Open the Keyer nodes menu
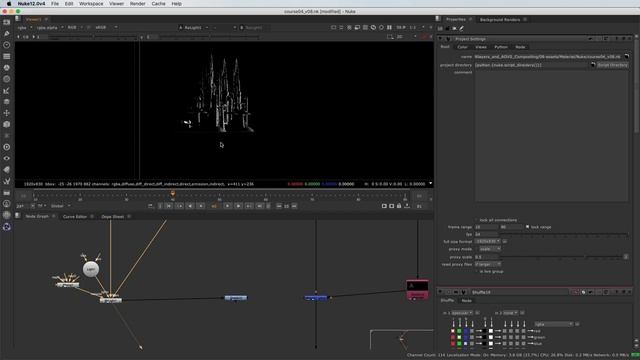The width and height of the screenshot is (640, 360). pyautogui.click(x=7, y=91)
